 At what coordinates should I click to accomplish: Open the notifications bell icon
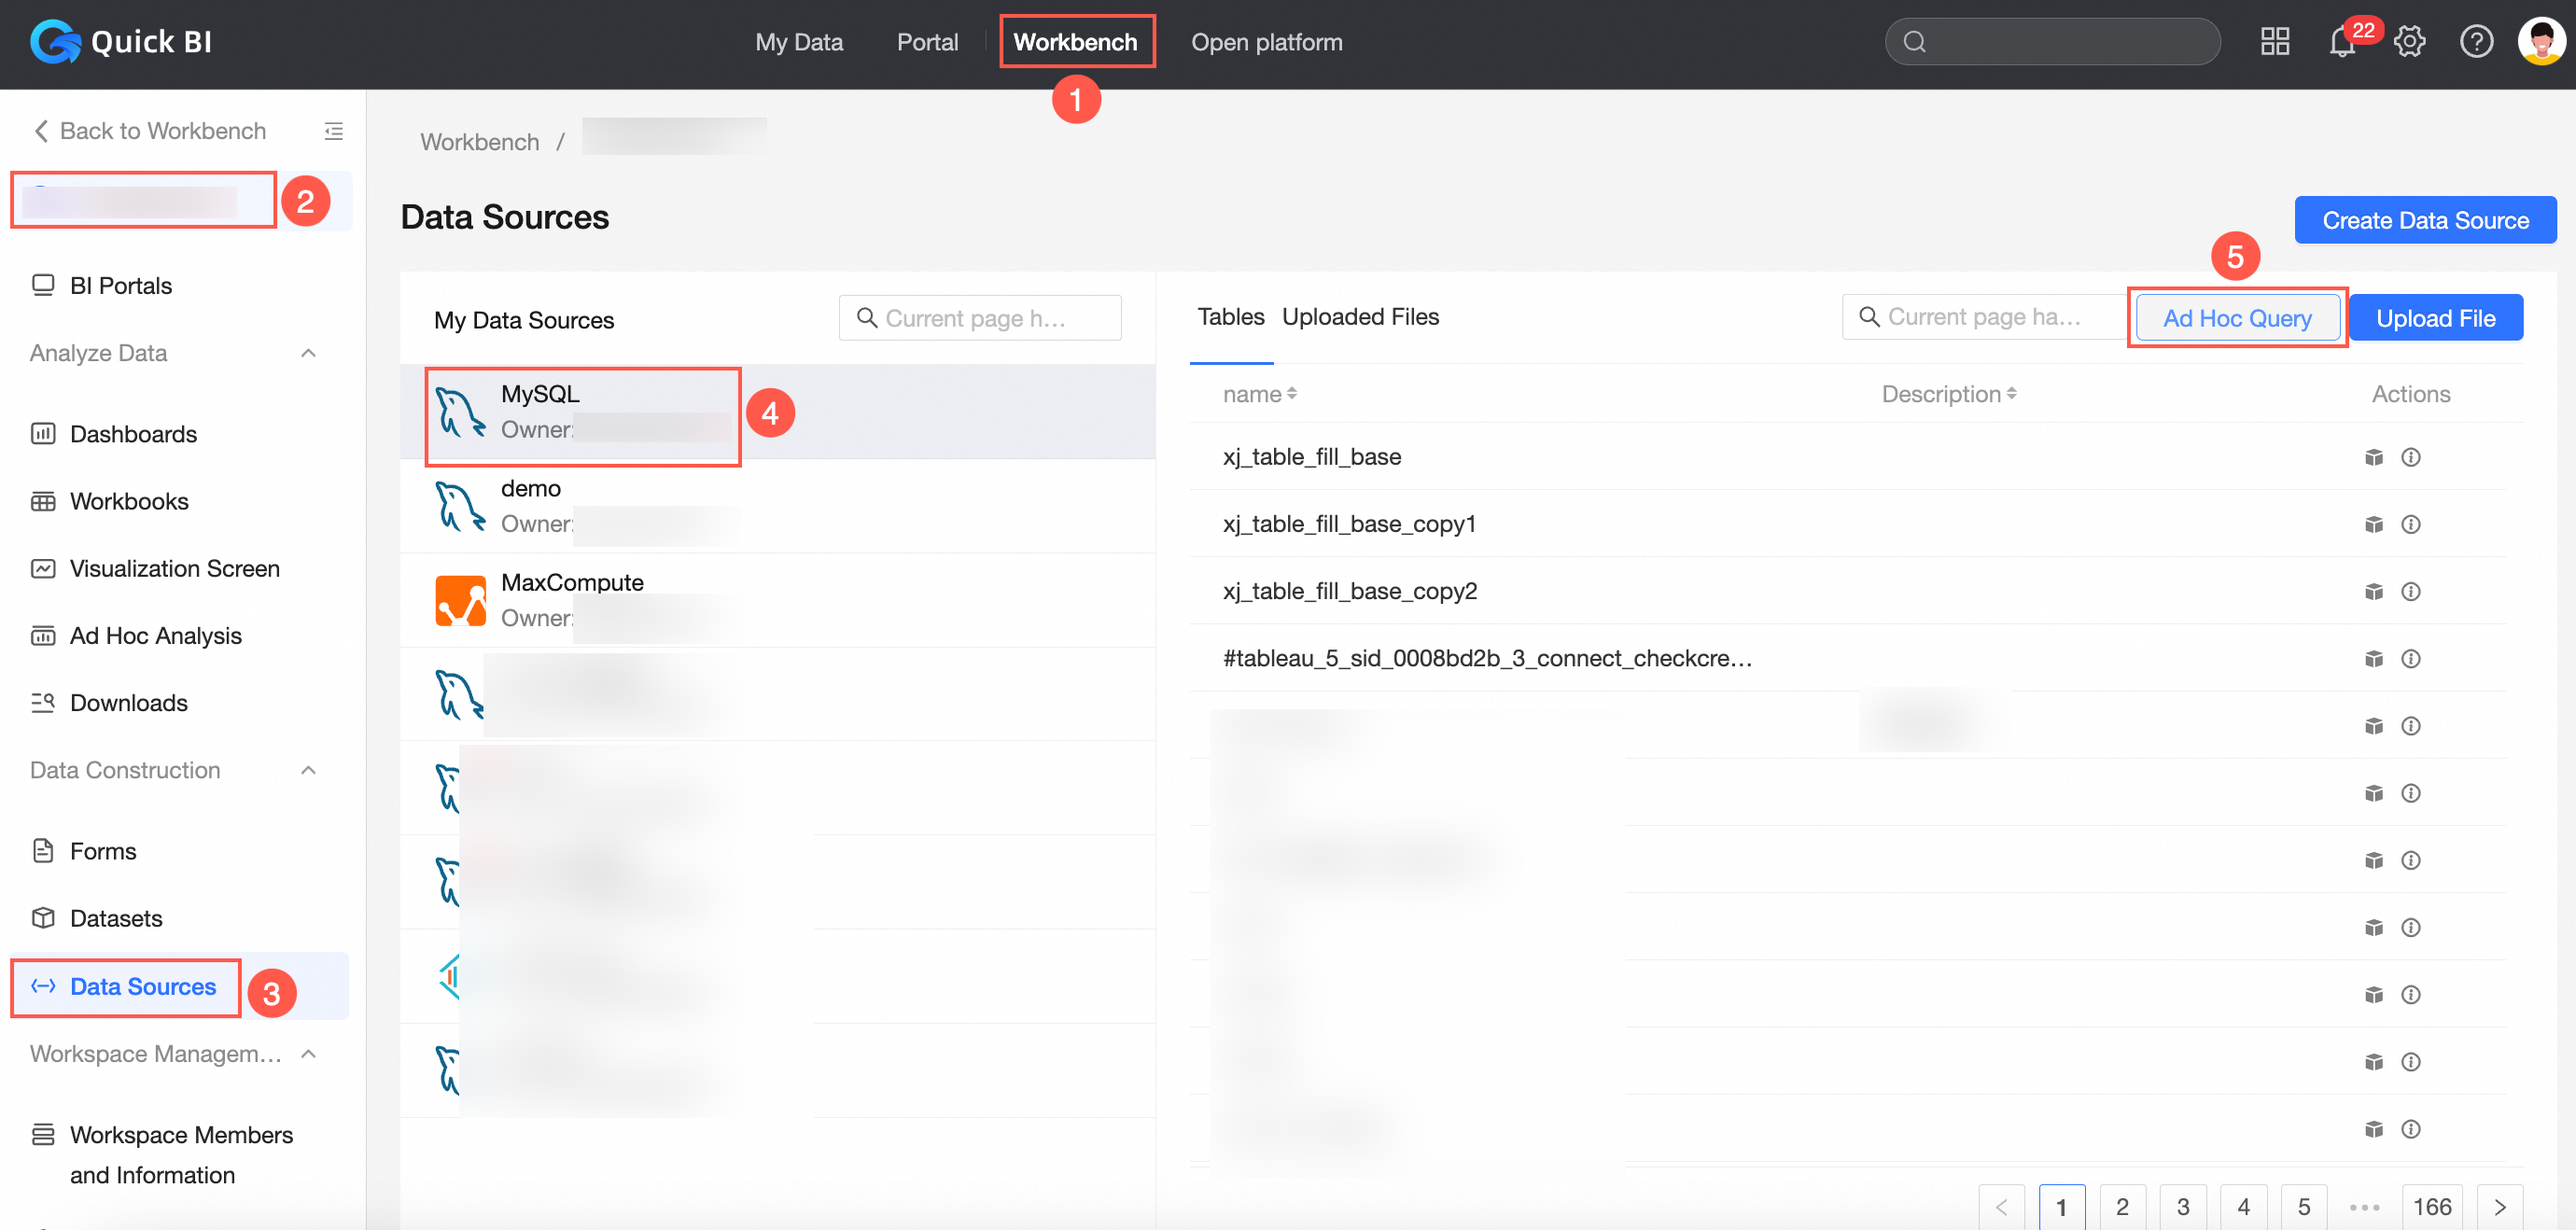coord(2341,43)
